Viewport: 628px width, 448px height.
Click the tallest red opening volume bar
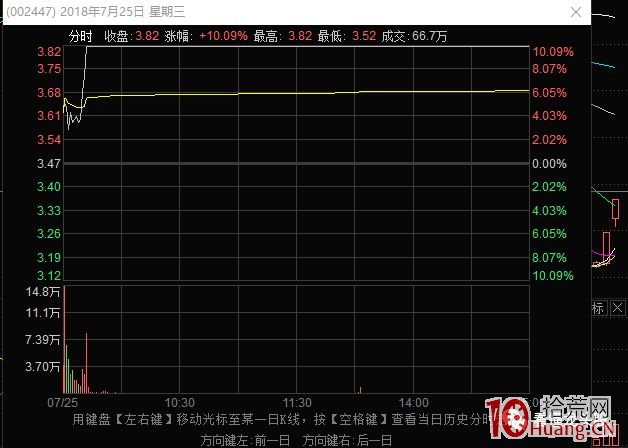coord(64,340)
